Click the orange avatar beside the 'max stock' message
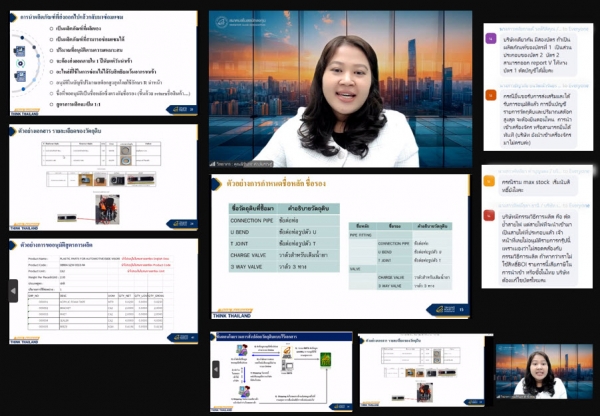Image resolution: width=600 pixels, height=416 pixels. tap(490, 183)
